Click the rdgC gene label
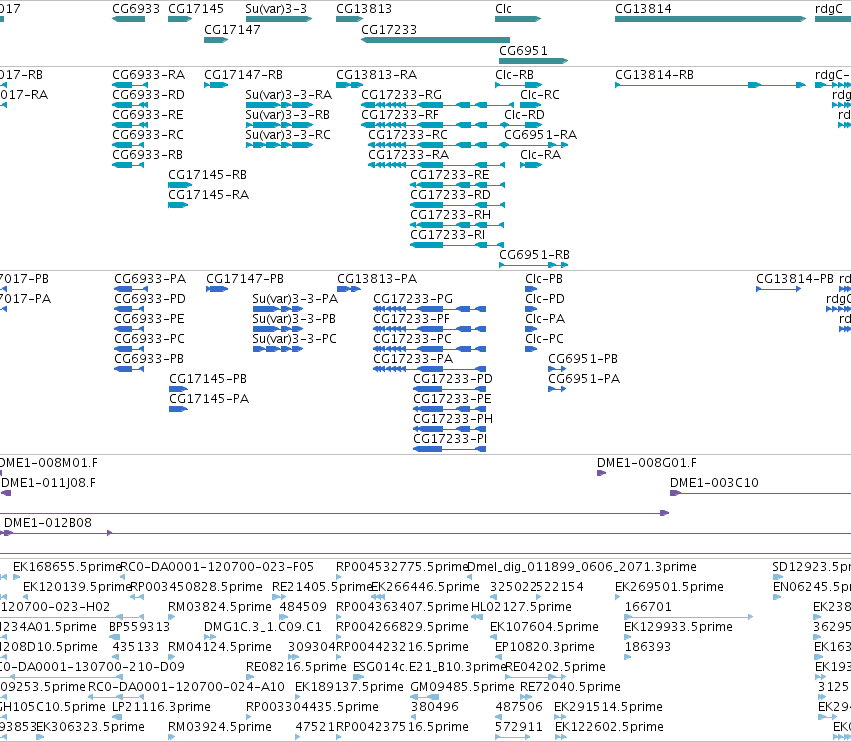Viewport: 851px width, 742px height. pos(829,9)
